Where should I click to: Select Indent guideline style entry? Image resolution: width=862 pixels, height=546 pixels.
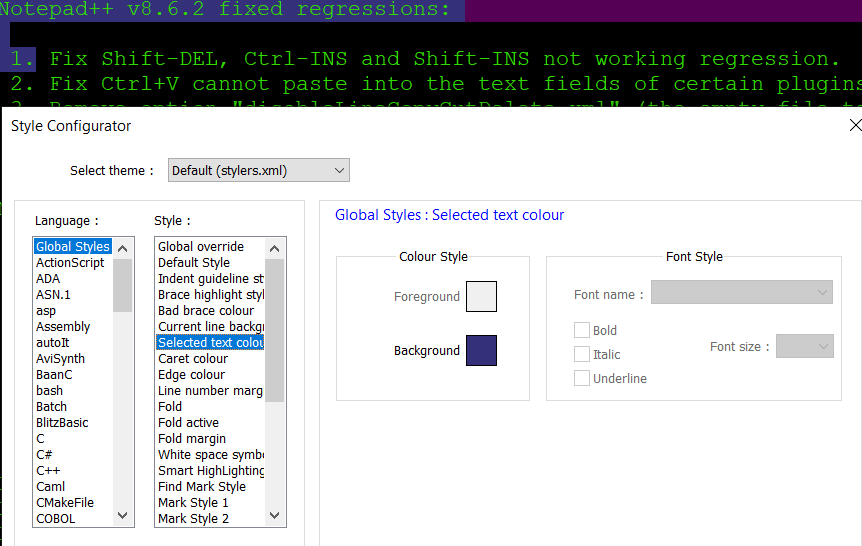click(x=210, y=278)
